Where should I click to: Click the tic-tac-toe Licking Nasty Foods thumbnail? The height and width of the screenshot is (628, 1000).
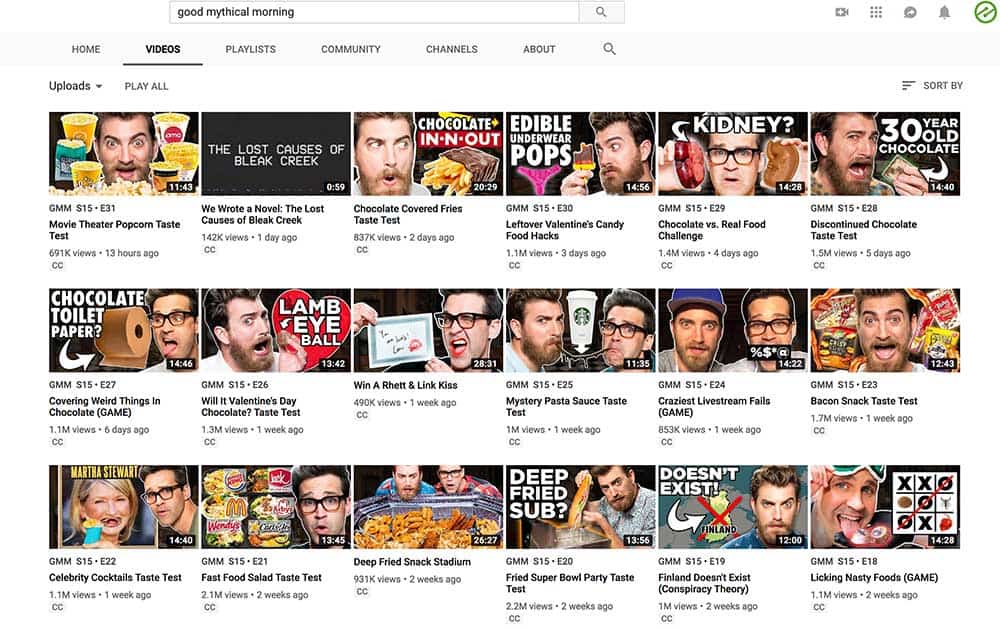tap(885, 507)
